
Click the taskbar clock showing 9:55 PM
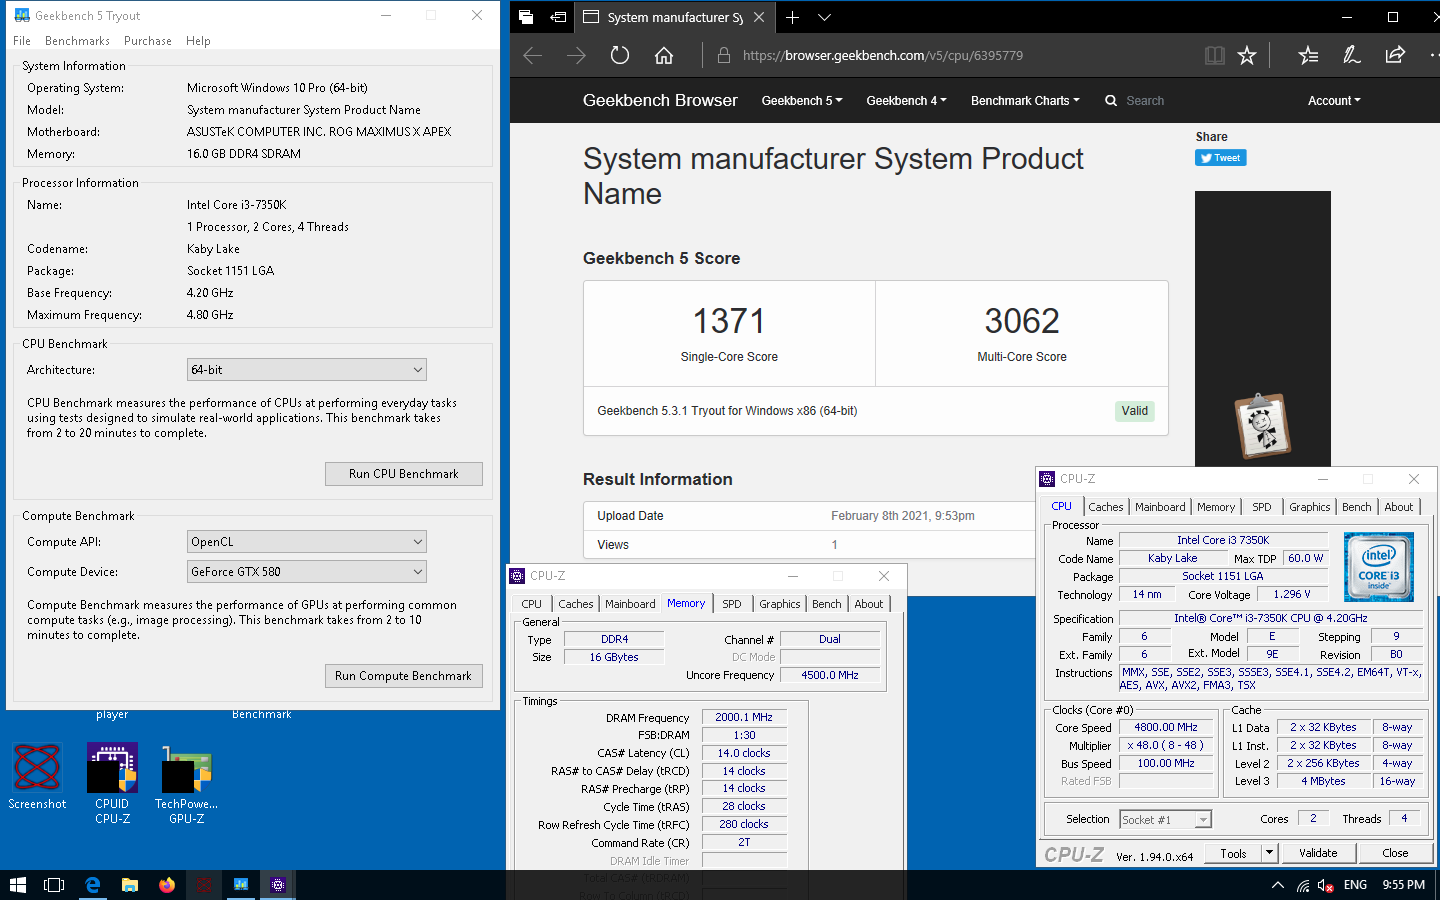coord(1403,885)
